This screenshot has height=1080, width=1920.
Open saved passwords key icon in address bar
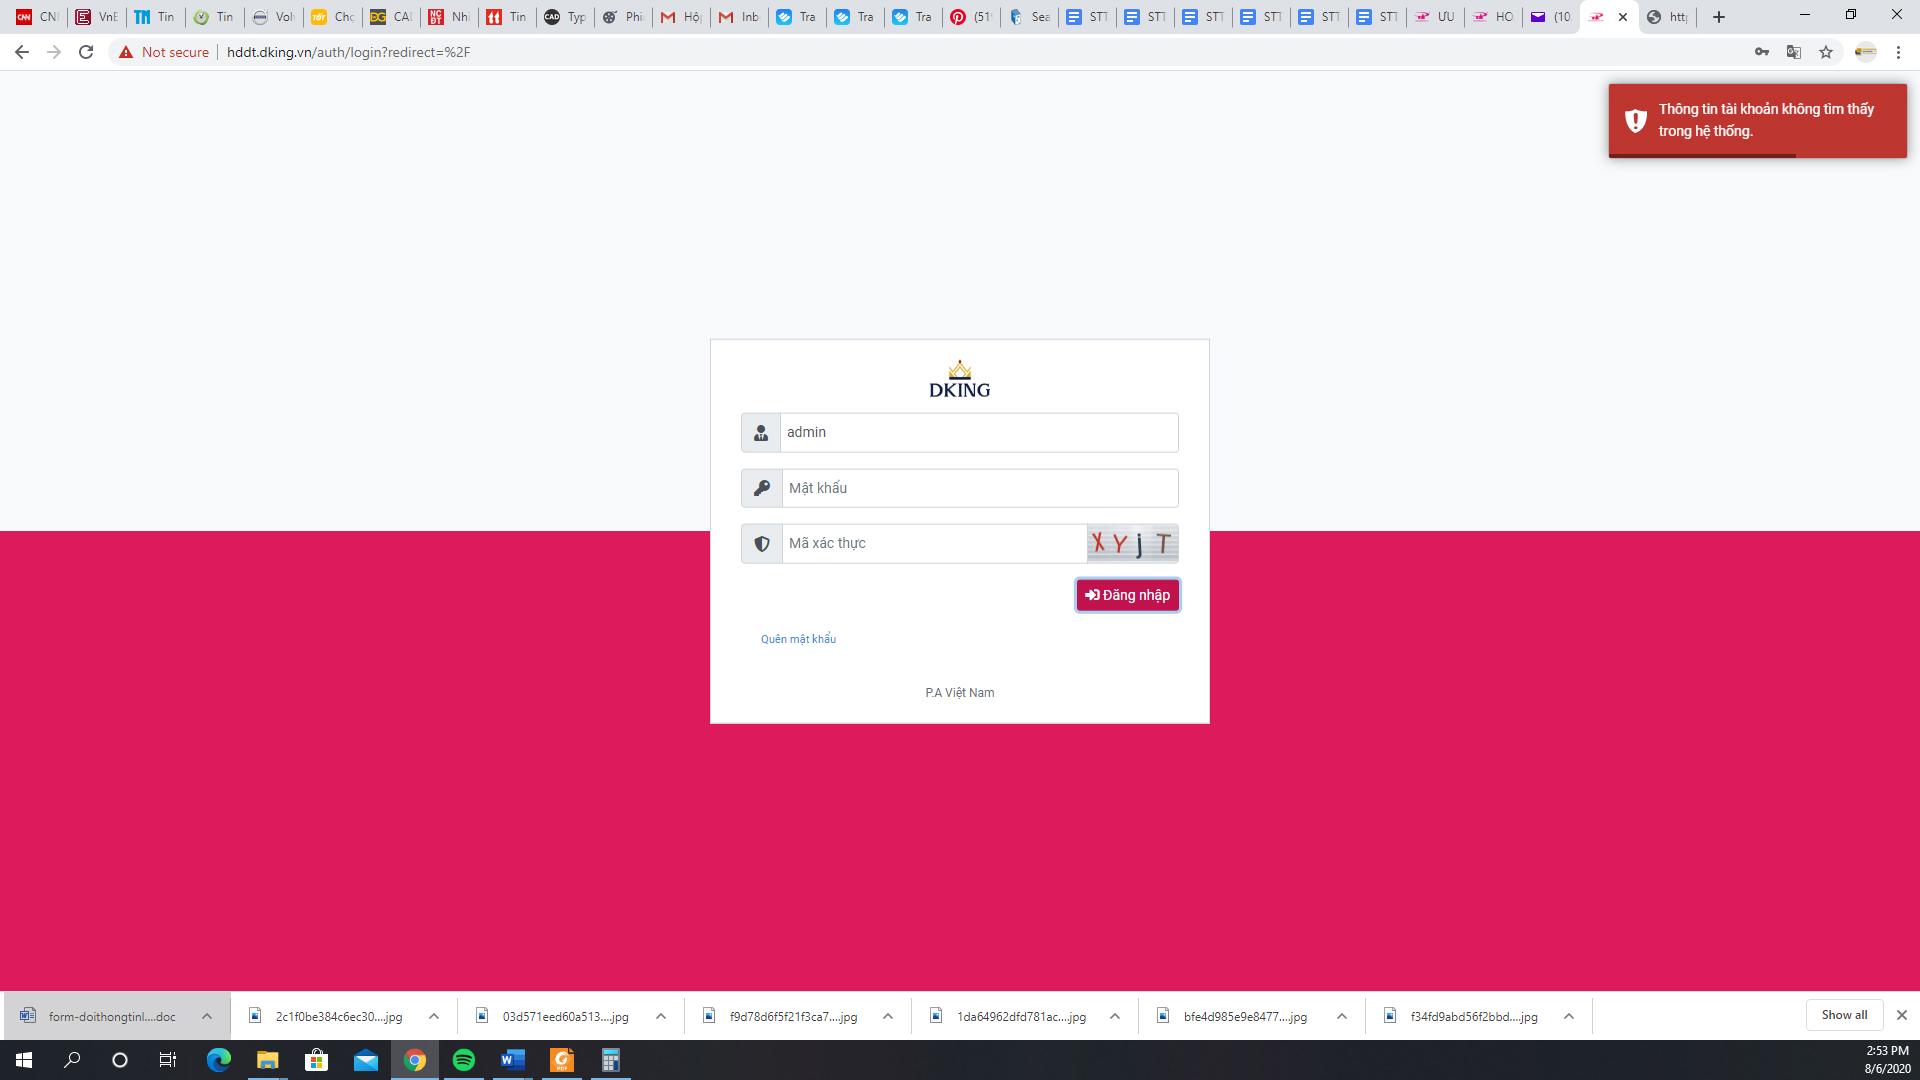[1762, 52]
